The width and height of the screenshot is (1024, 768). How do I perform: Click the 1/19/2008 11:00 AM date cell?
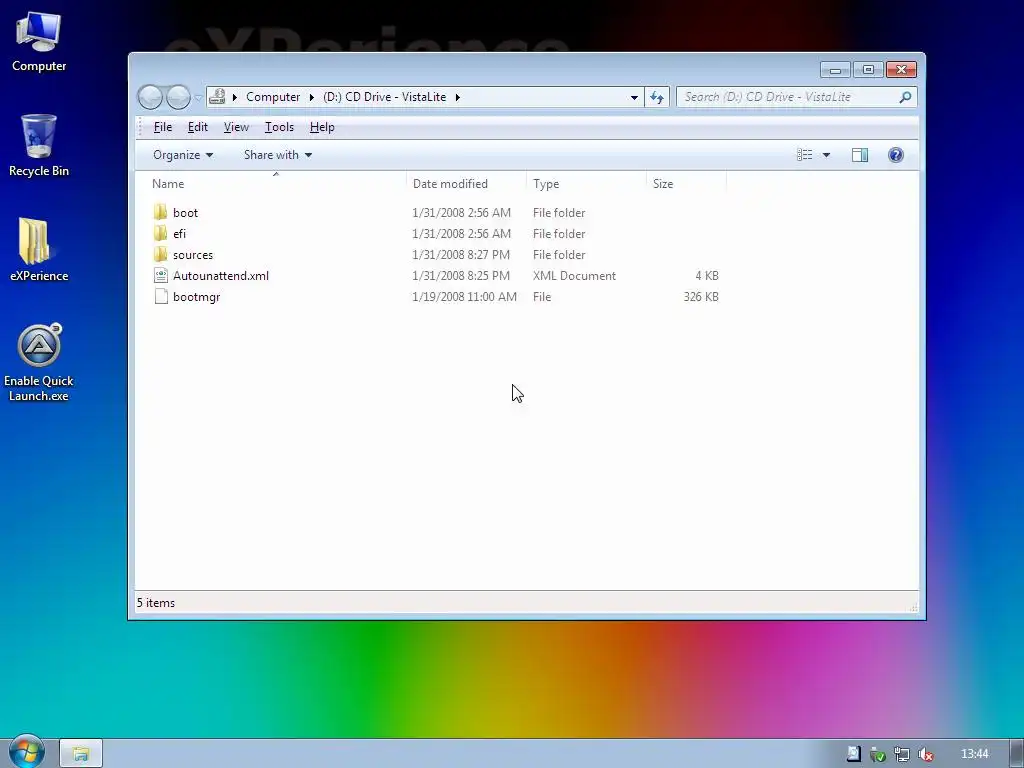click(464, 296)
